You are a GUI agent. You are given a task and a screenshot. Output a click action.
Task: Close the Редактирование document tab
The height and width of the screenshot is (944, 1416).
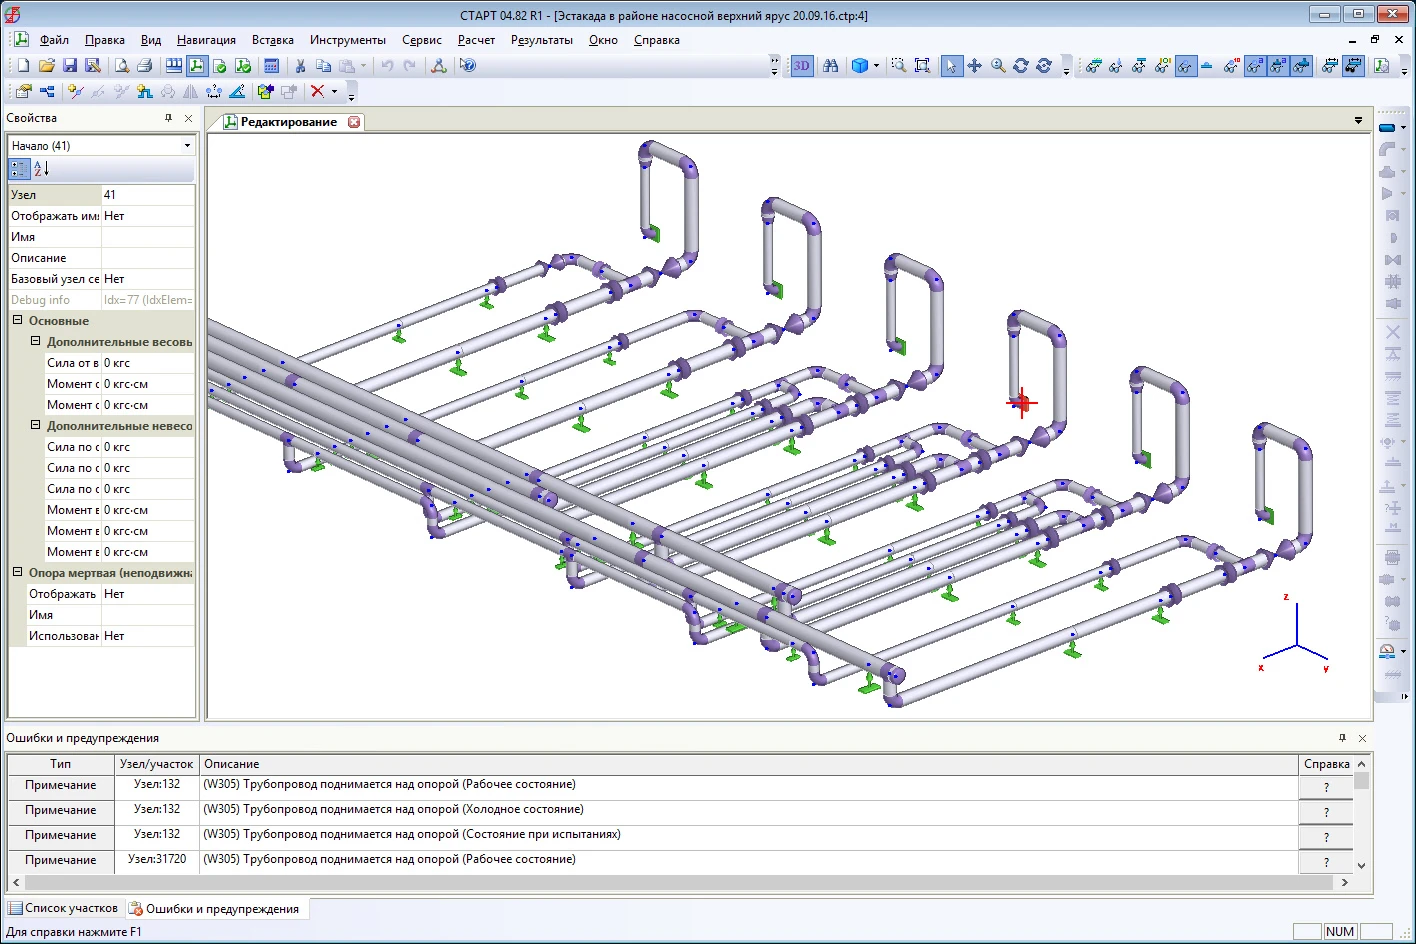pos(354,122)
